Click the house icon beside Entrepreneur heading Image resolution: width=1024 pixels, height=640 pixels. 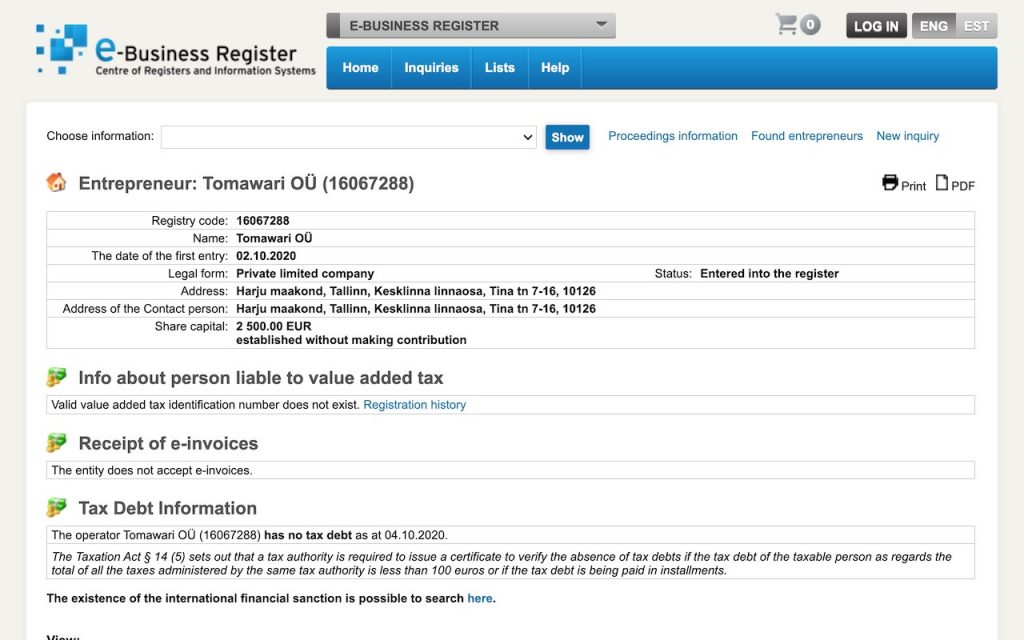click(56, 182)
